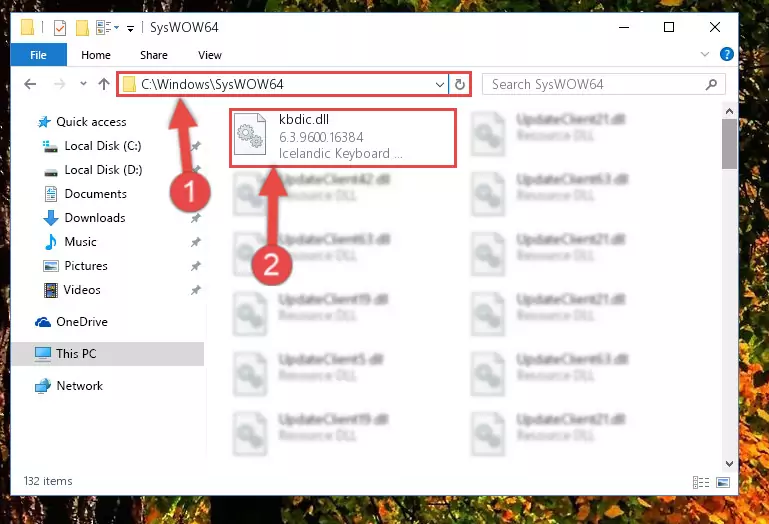The image size is (769, 524).
Task: Switch to Large icons view in status bar
Action: (723, 482)
